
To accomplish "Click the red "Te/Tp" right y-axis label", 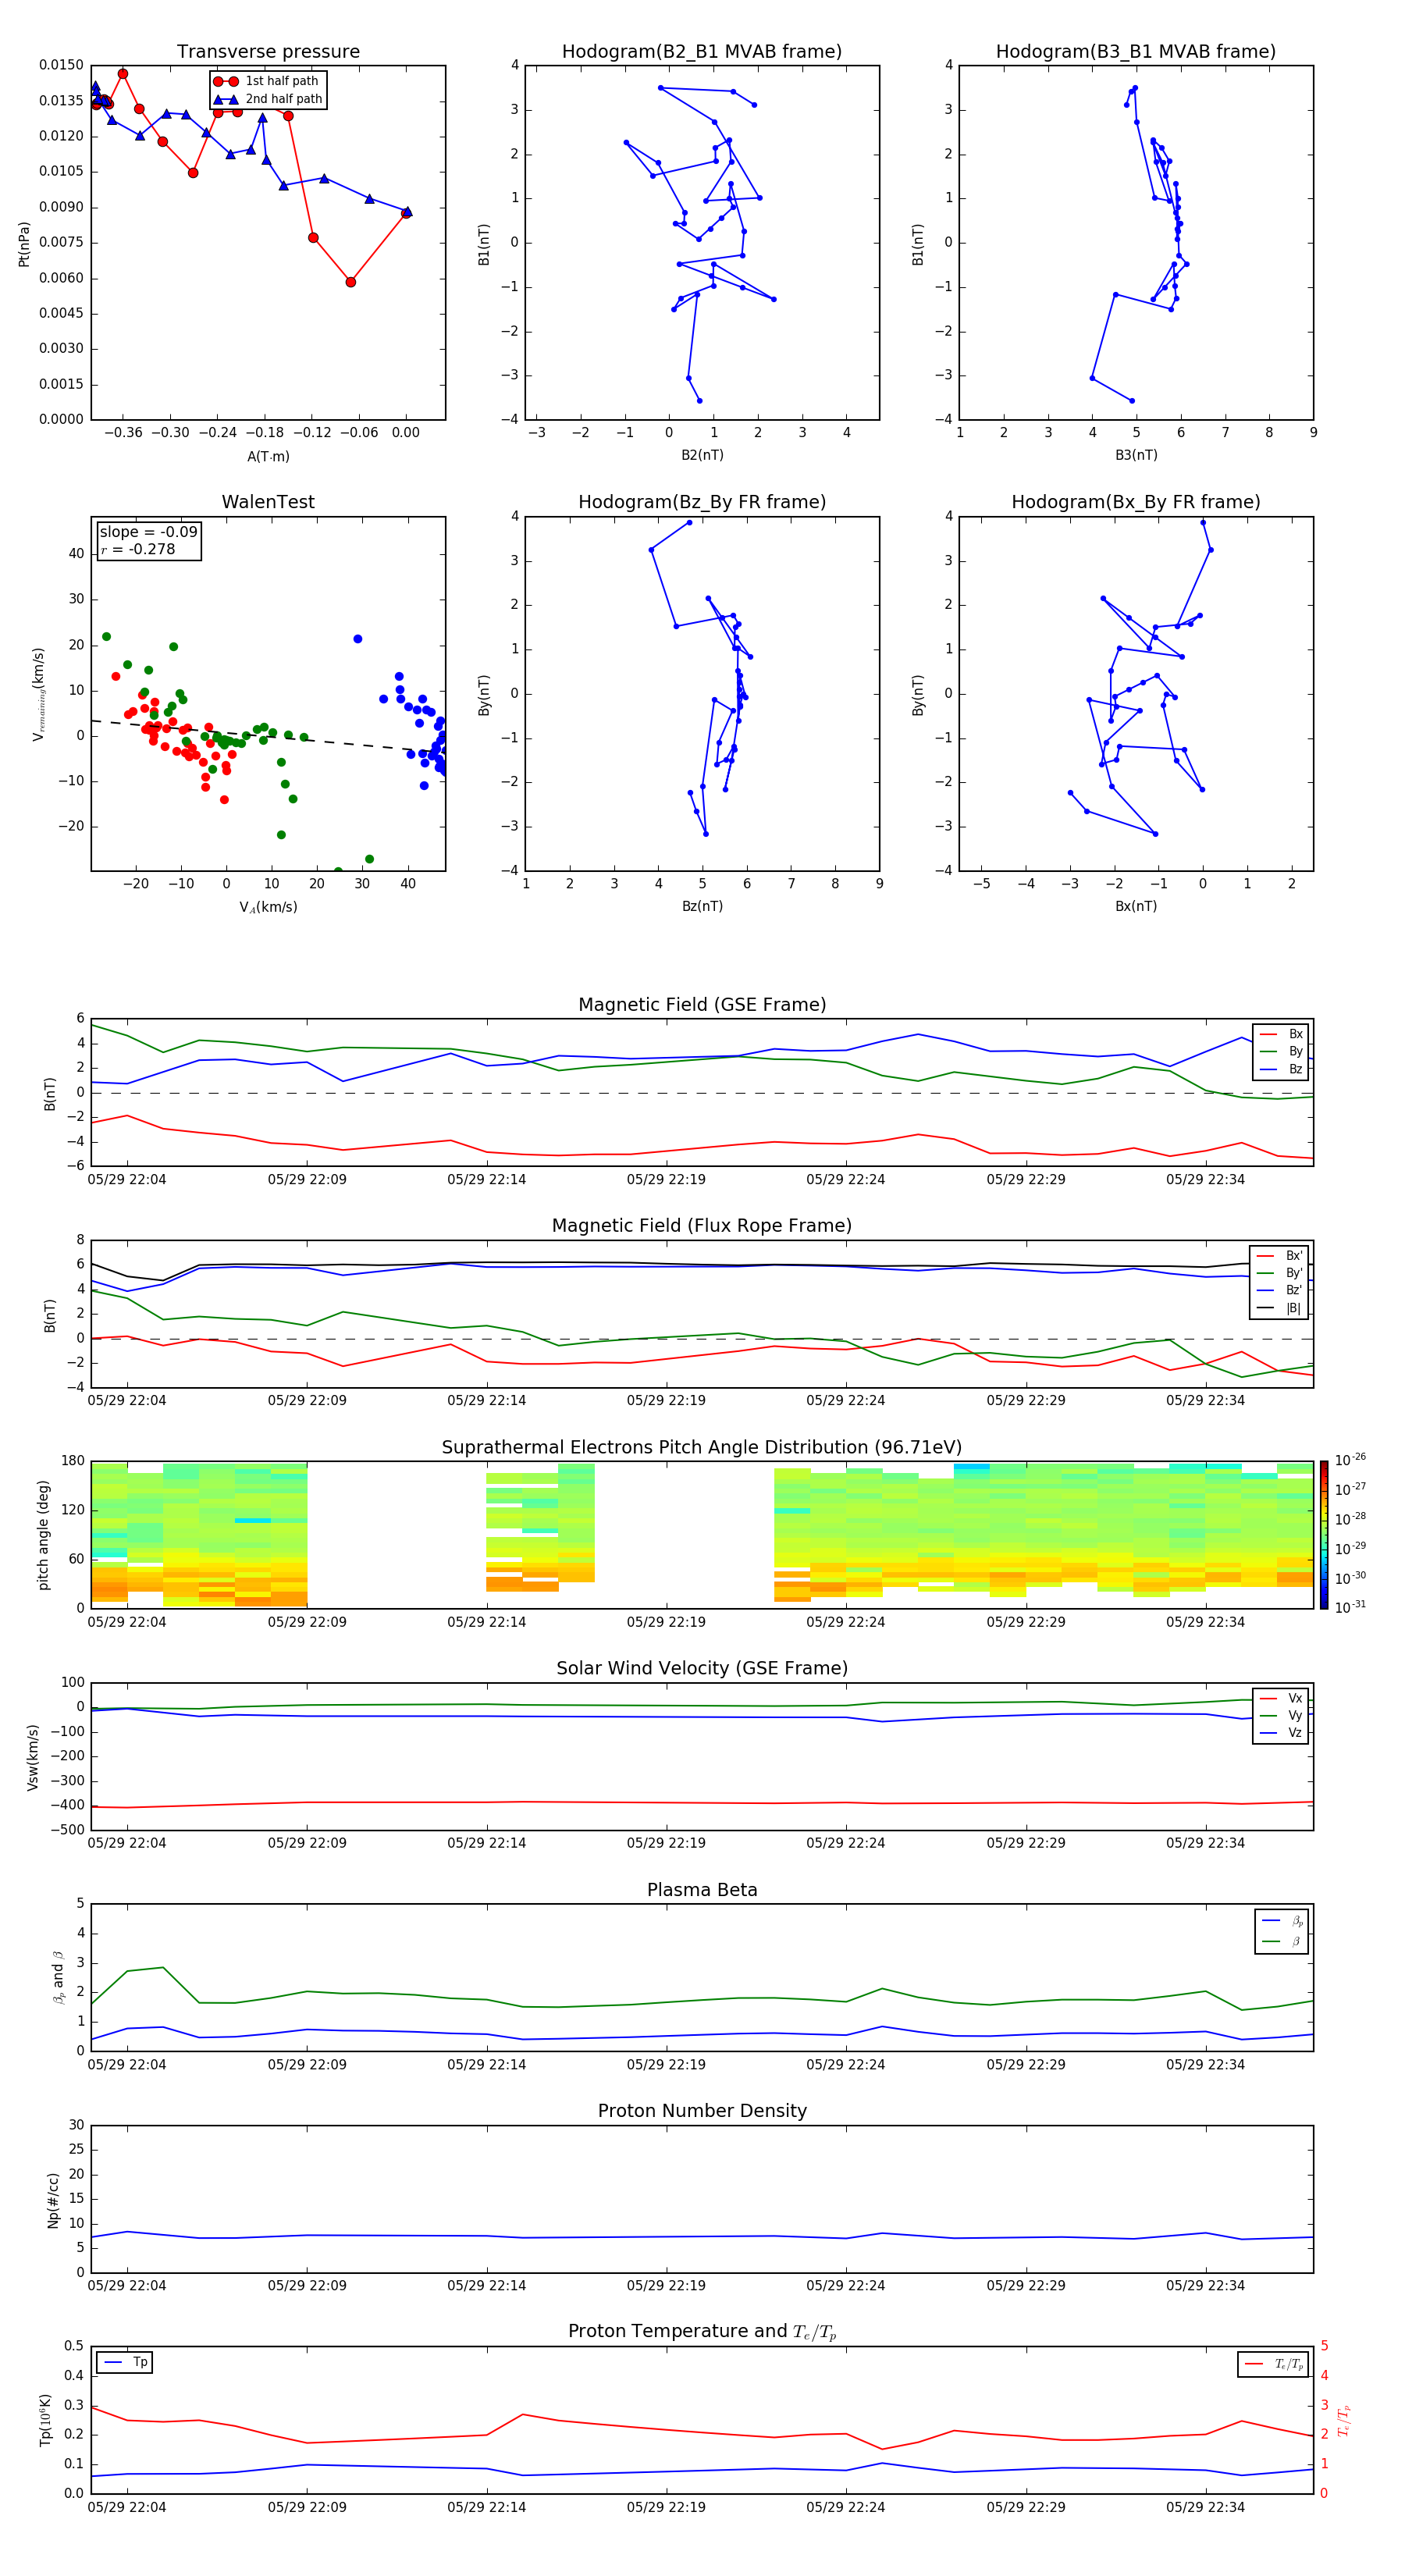I will (1343, 2420).
